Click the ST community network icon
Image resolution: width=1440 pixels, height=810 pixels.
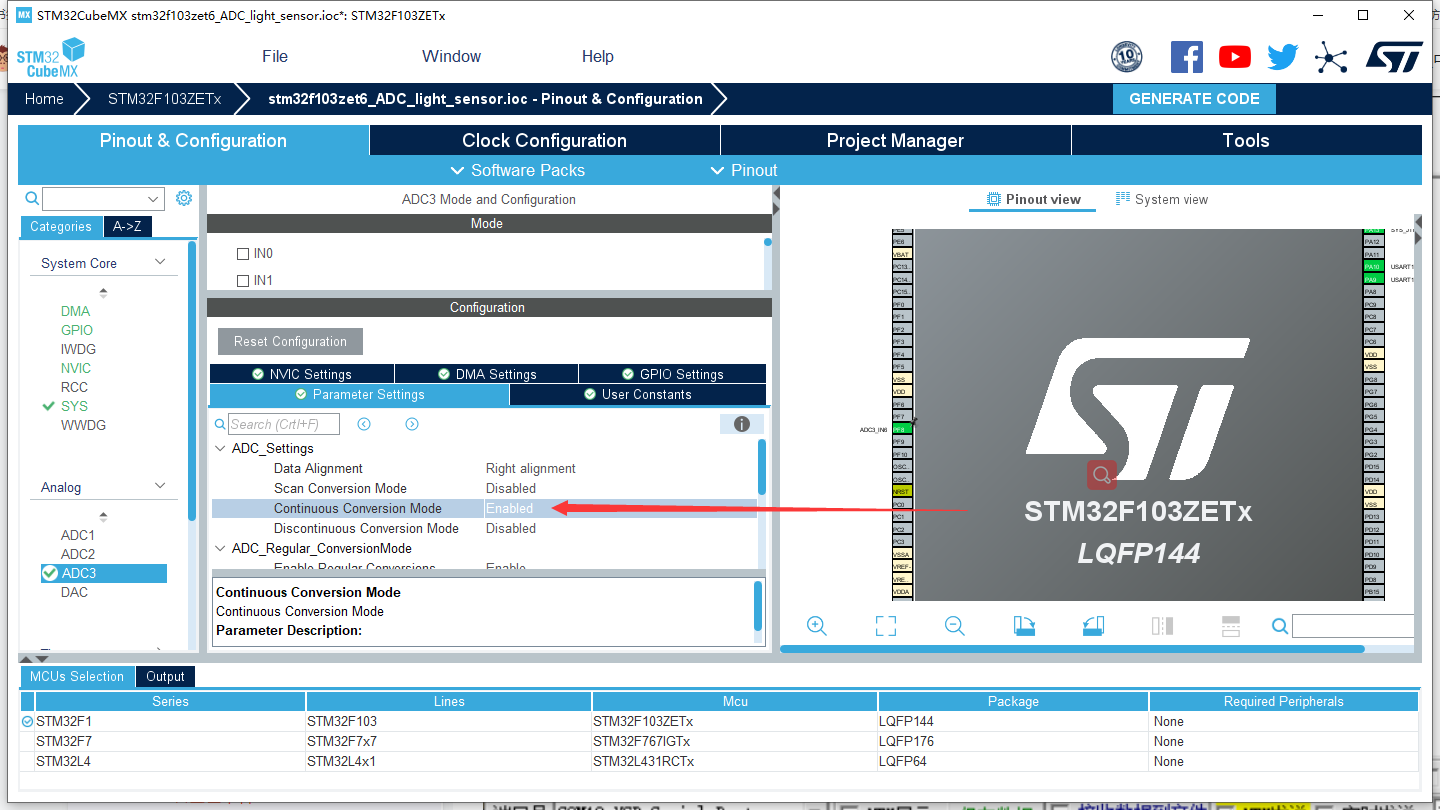1331,57
